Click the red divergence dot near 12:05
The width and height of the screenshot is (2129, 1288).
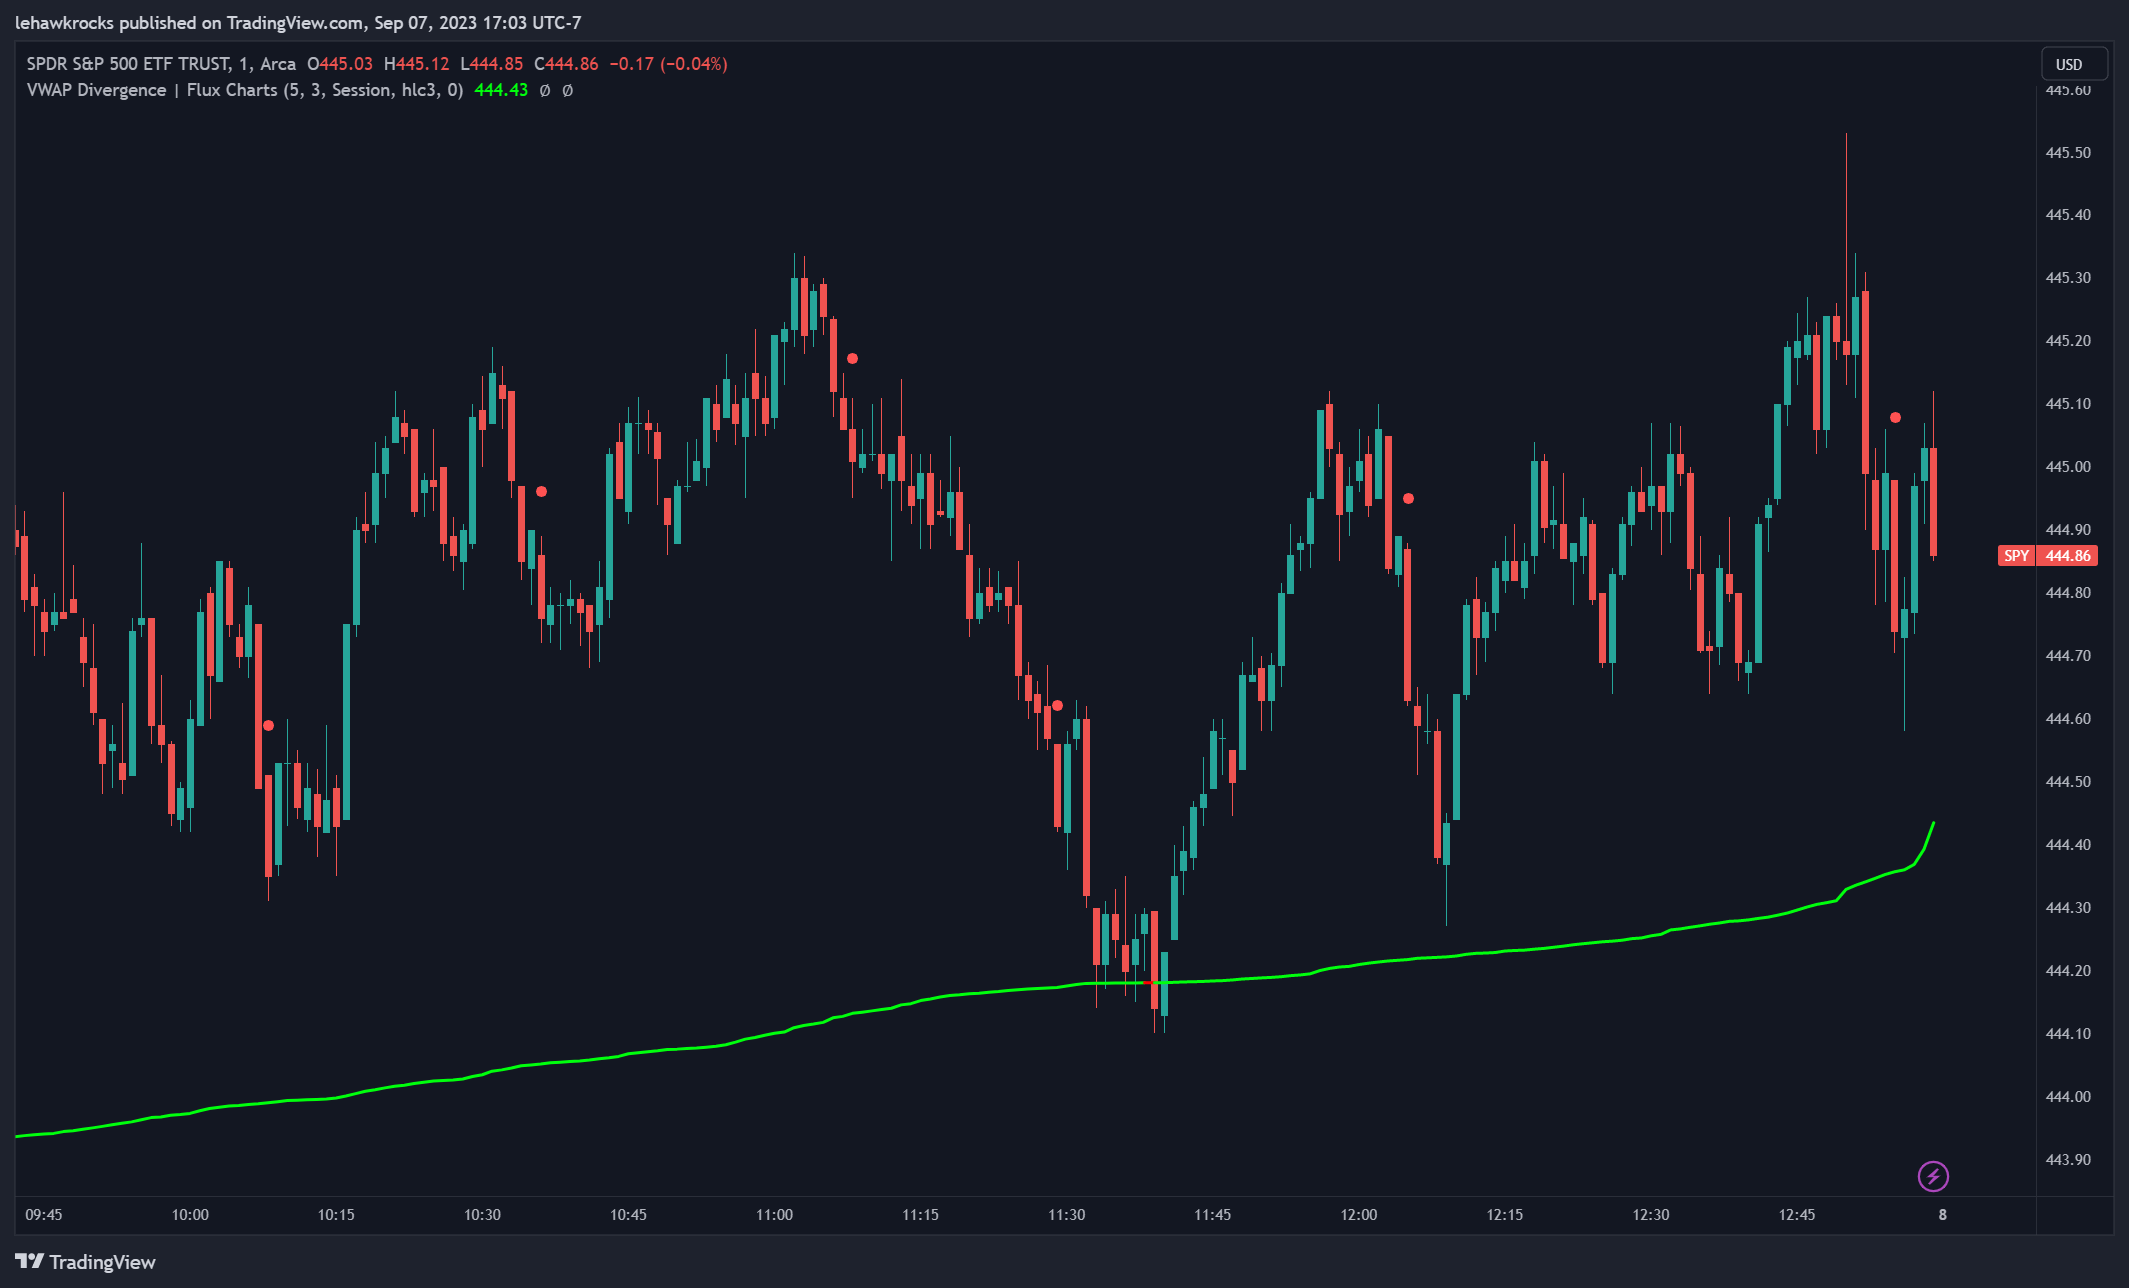point(1408,498)
